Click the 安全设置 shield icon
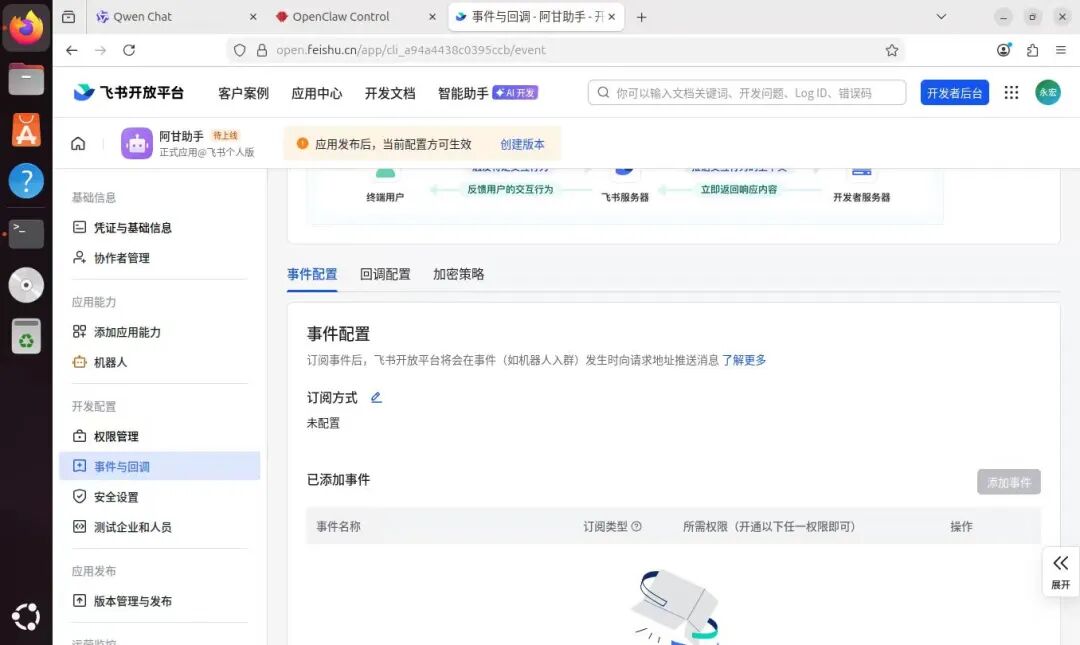The height and width of the screenshot is (645, 1080). click(x=80, y=496)
